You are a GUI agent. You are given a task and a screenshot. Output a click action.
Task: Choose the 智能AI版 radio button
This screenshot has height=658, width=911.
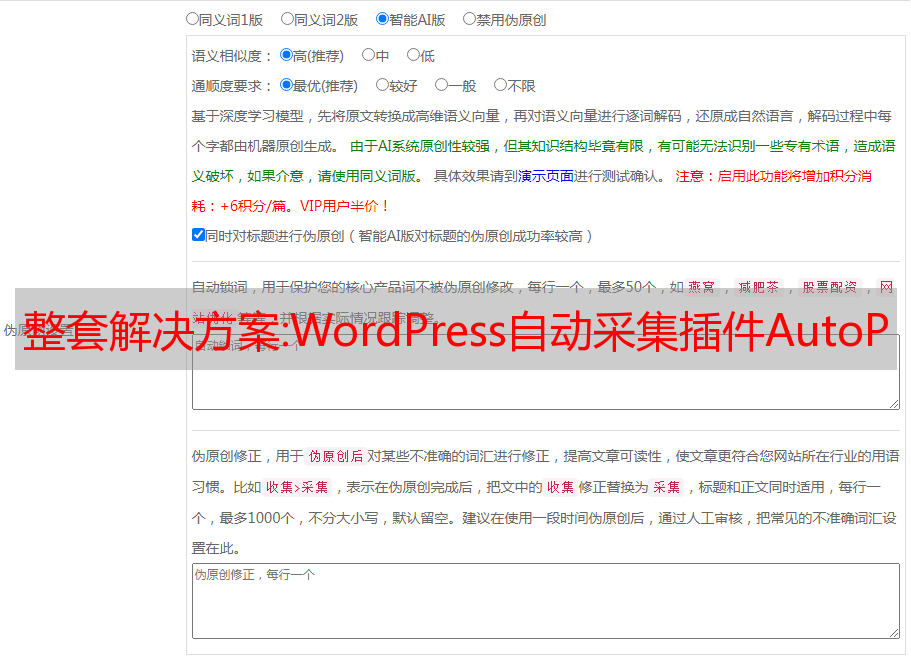(x=382, y=18)
